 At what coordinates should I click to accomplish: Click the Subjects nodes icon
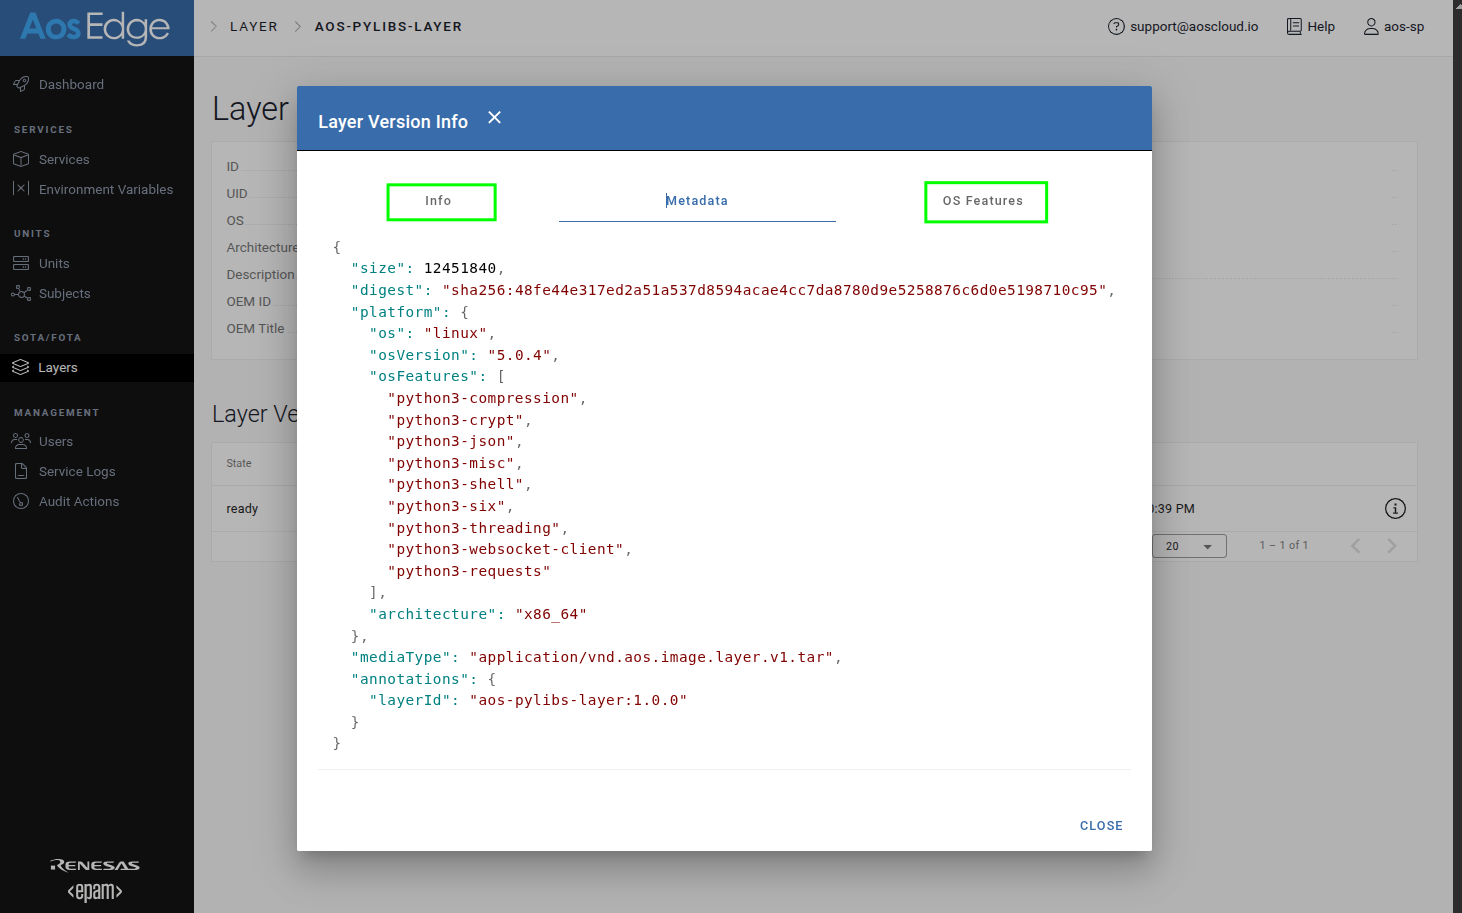click(21, 293)
